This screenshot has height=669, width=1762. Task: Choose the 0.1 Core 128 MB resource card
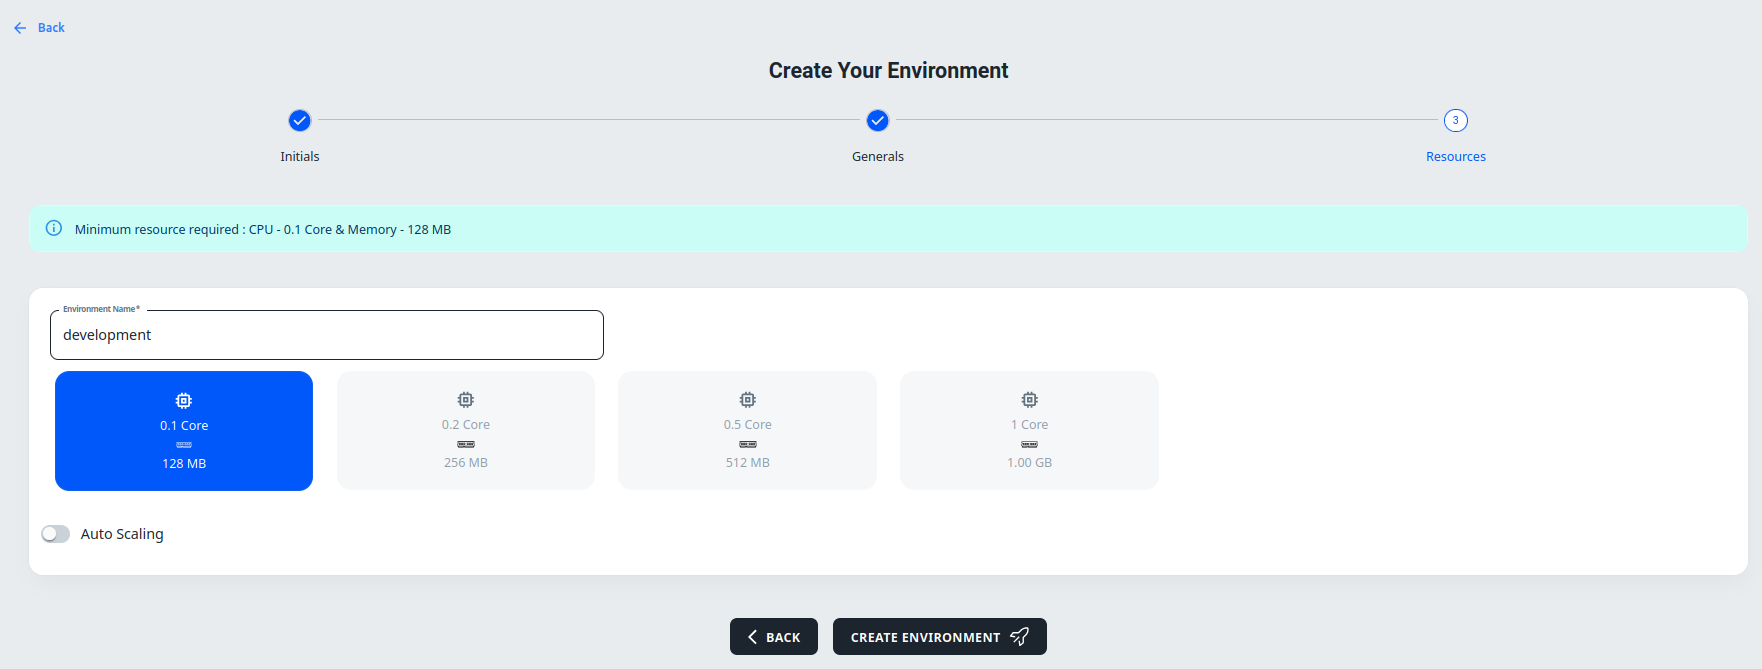(x=184, y=431)
